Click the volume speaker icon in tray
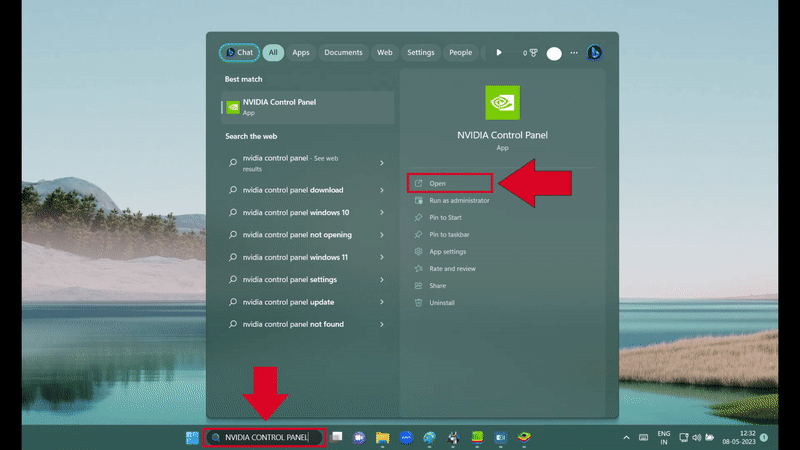The height and width of the screenshot is (450, 800). click(x=696, y=437)
